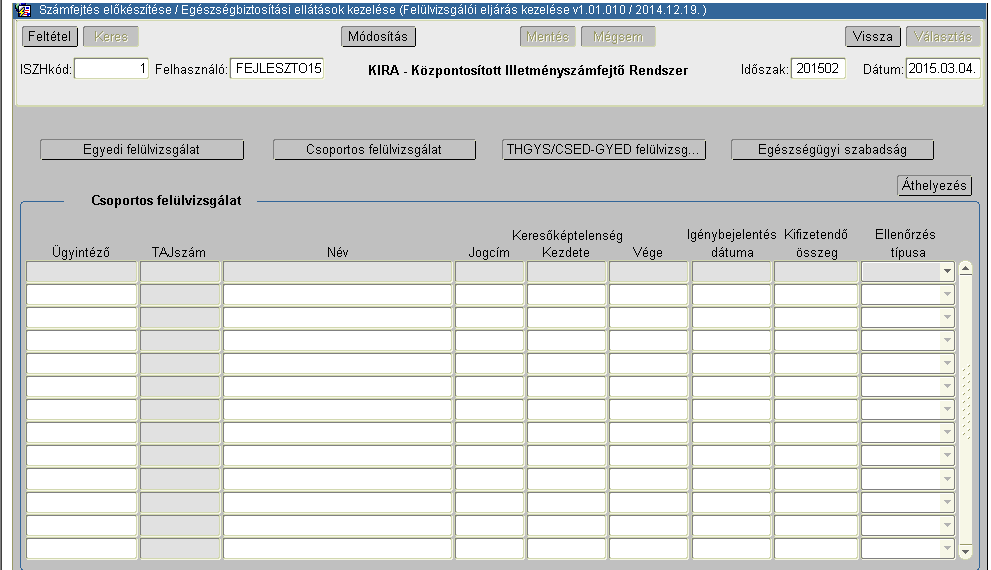Screen dimensions: 991x570
Task: Click the Mégsem button
Action: (x=617, y=37)
